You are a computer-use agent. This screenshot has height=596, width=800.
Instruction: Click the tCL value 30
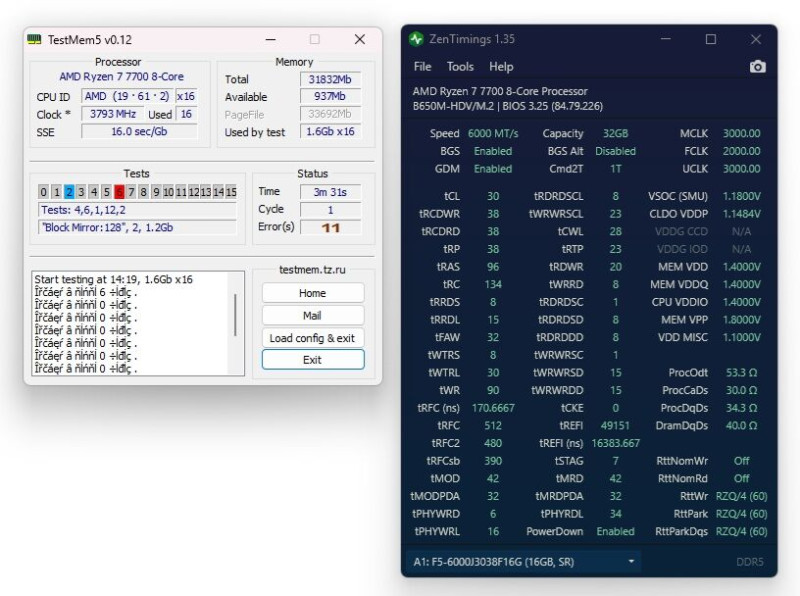click(x=493, y=196)
